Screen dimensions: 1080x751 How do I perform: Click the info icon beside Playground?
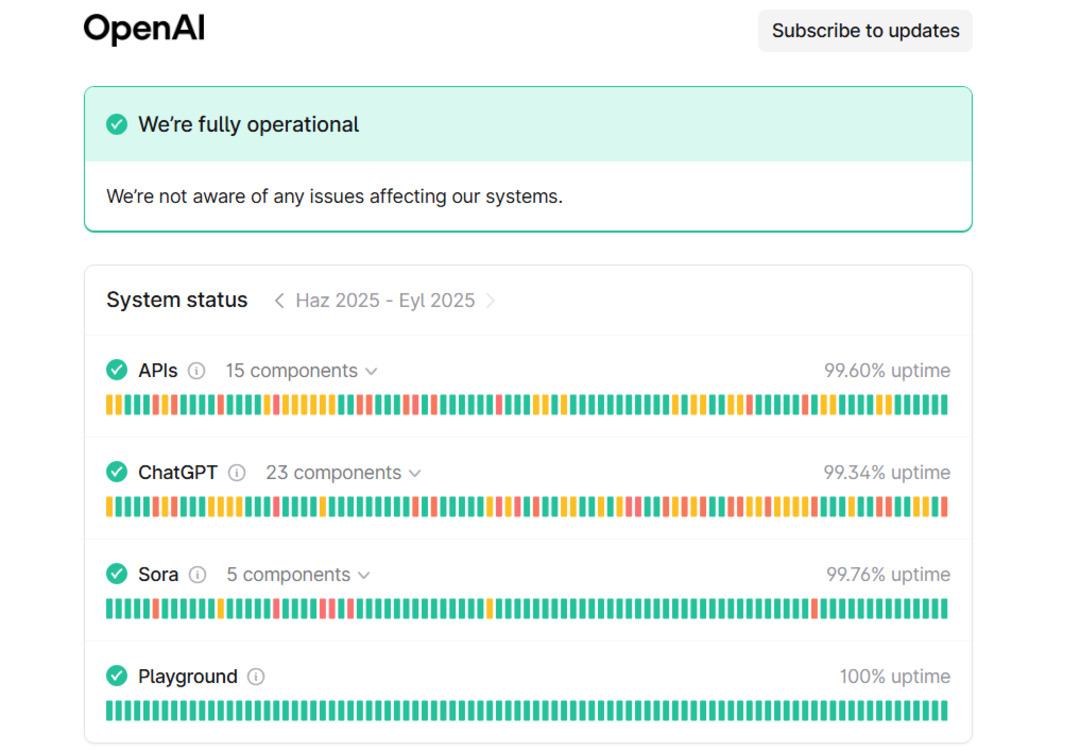point(256,677)
